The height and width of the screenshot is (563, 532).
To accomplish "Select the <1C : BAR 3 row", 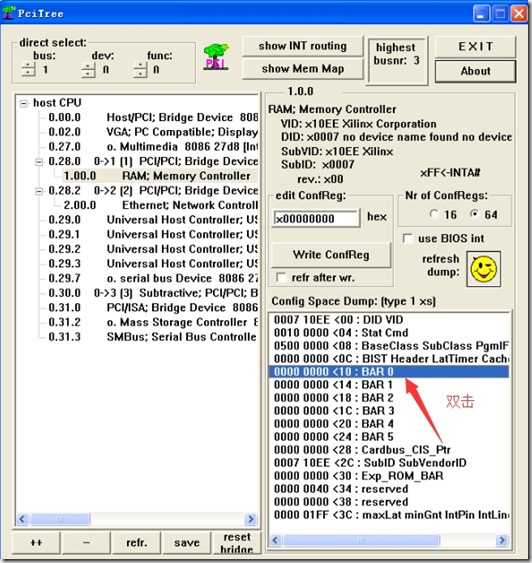I will point(389,411).
